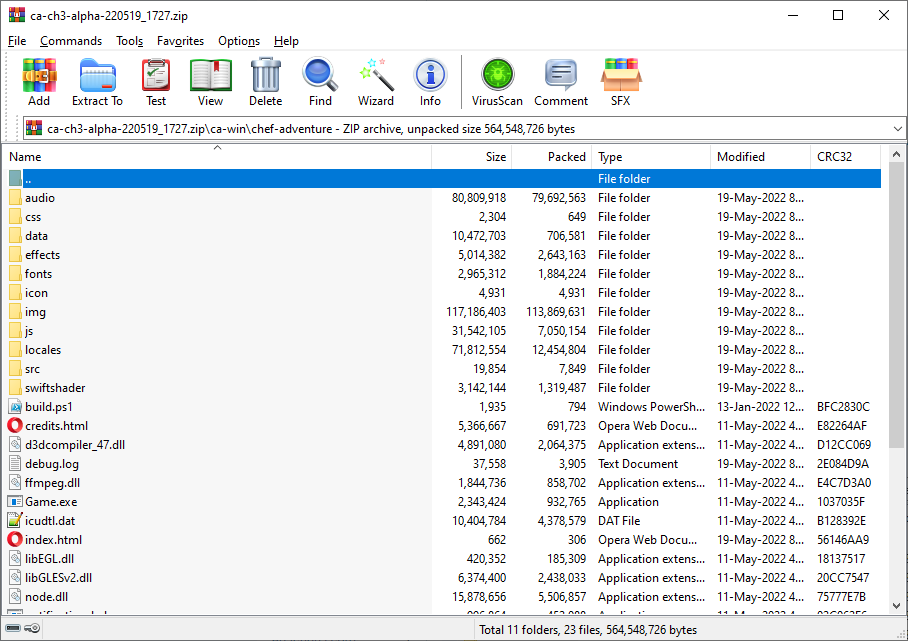This screenshot has width=908, height=641.
Task: Click the icudtl.dat file icon
Action: (x=15, y=521)
